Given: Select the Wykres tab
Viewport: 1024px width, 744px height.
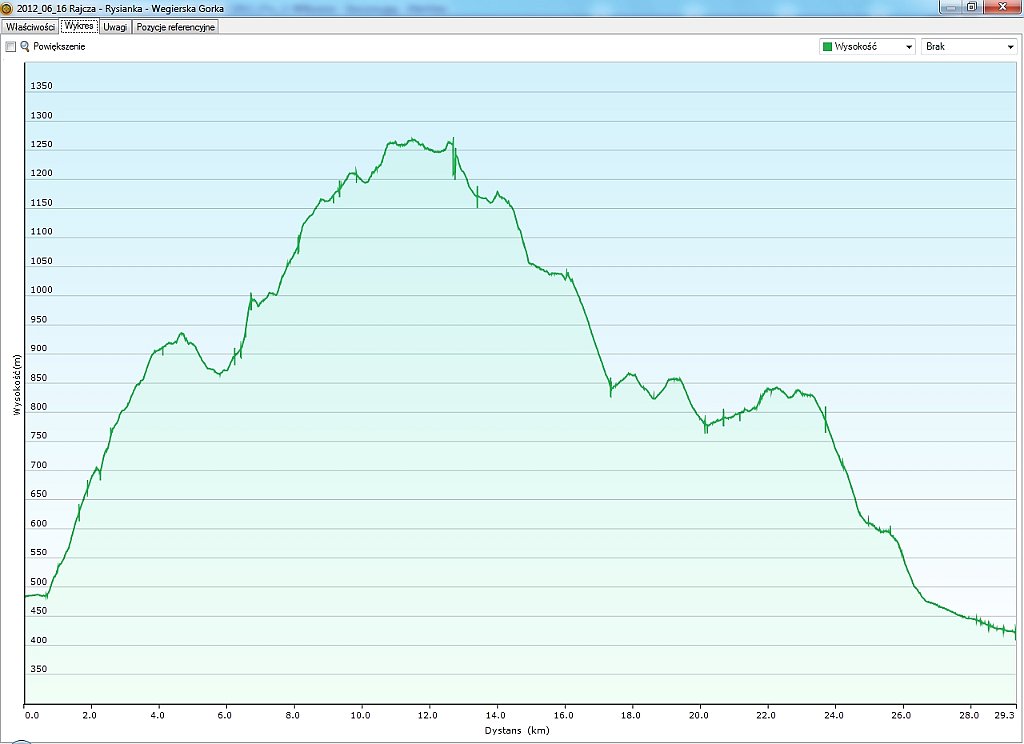Looking at the screenshot, I should tap(79, 27).
